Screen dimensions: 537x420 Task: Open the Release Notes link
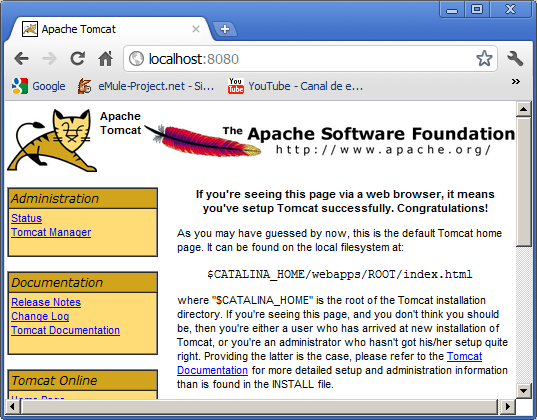coord(46,302)
